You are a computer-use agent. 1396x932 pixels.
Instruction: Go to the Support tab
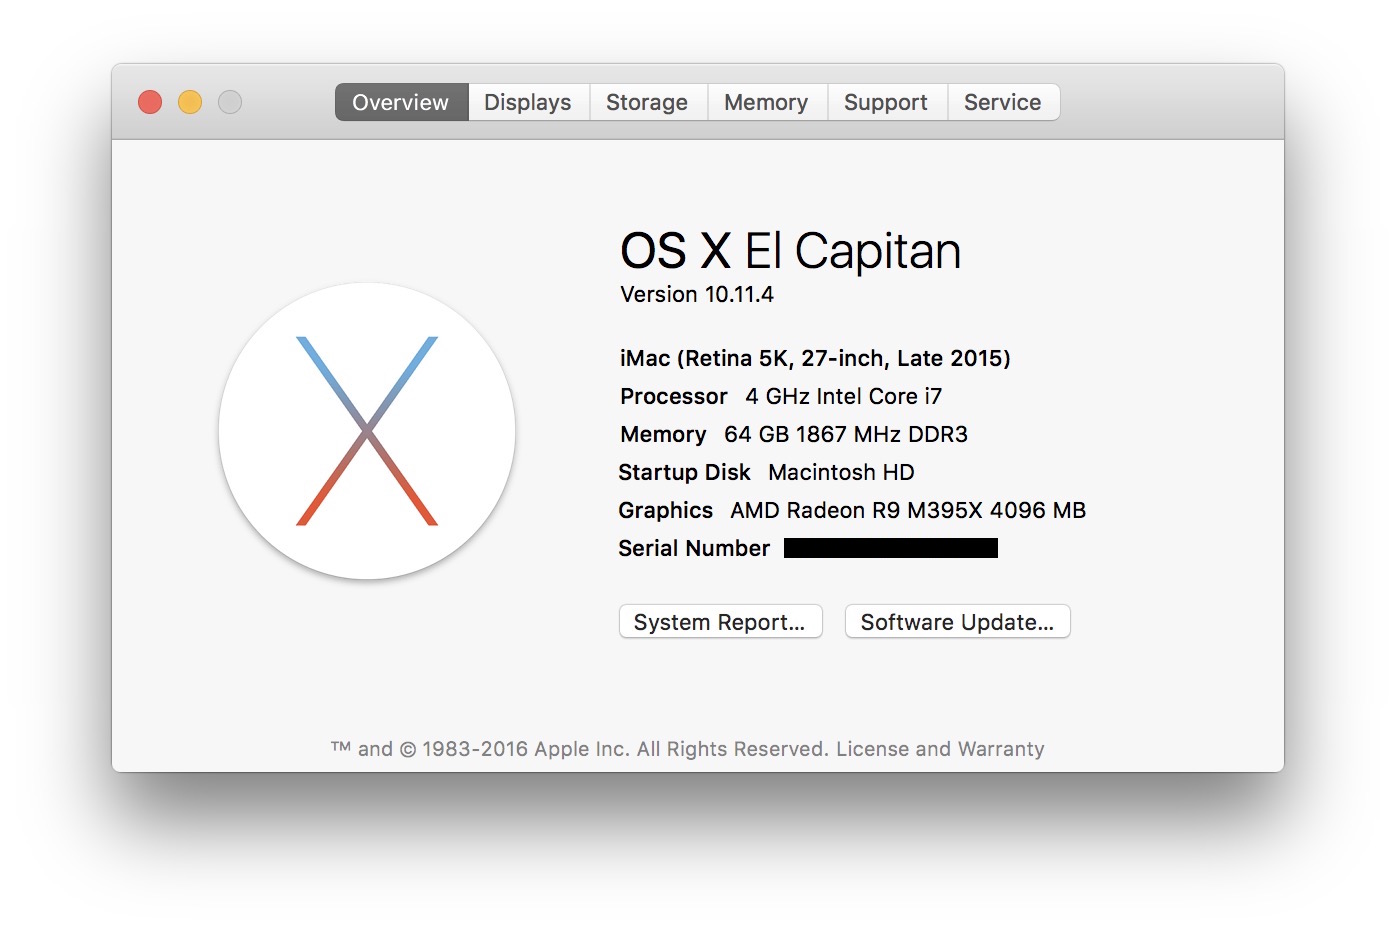[886, 102]
